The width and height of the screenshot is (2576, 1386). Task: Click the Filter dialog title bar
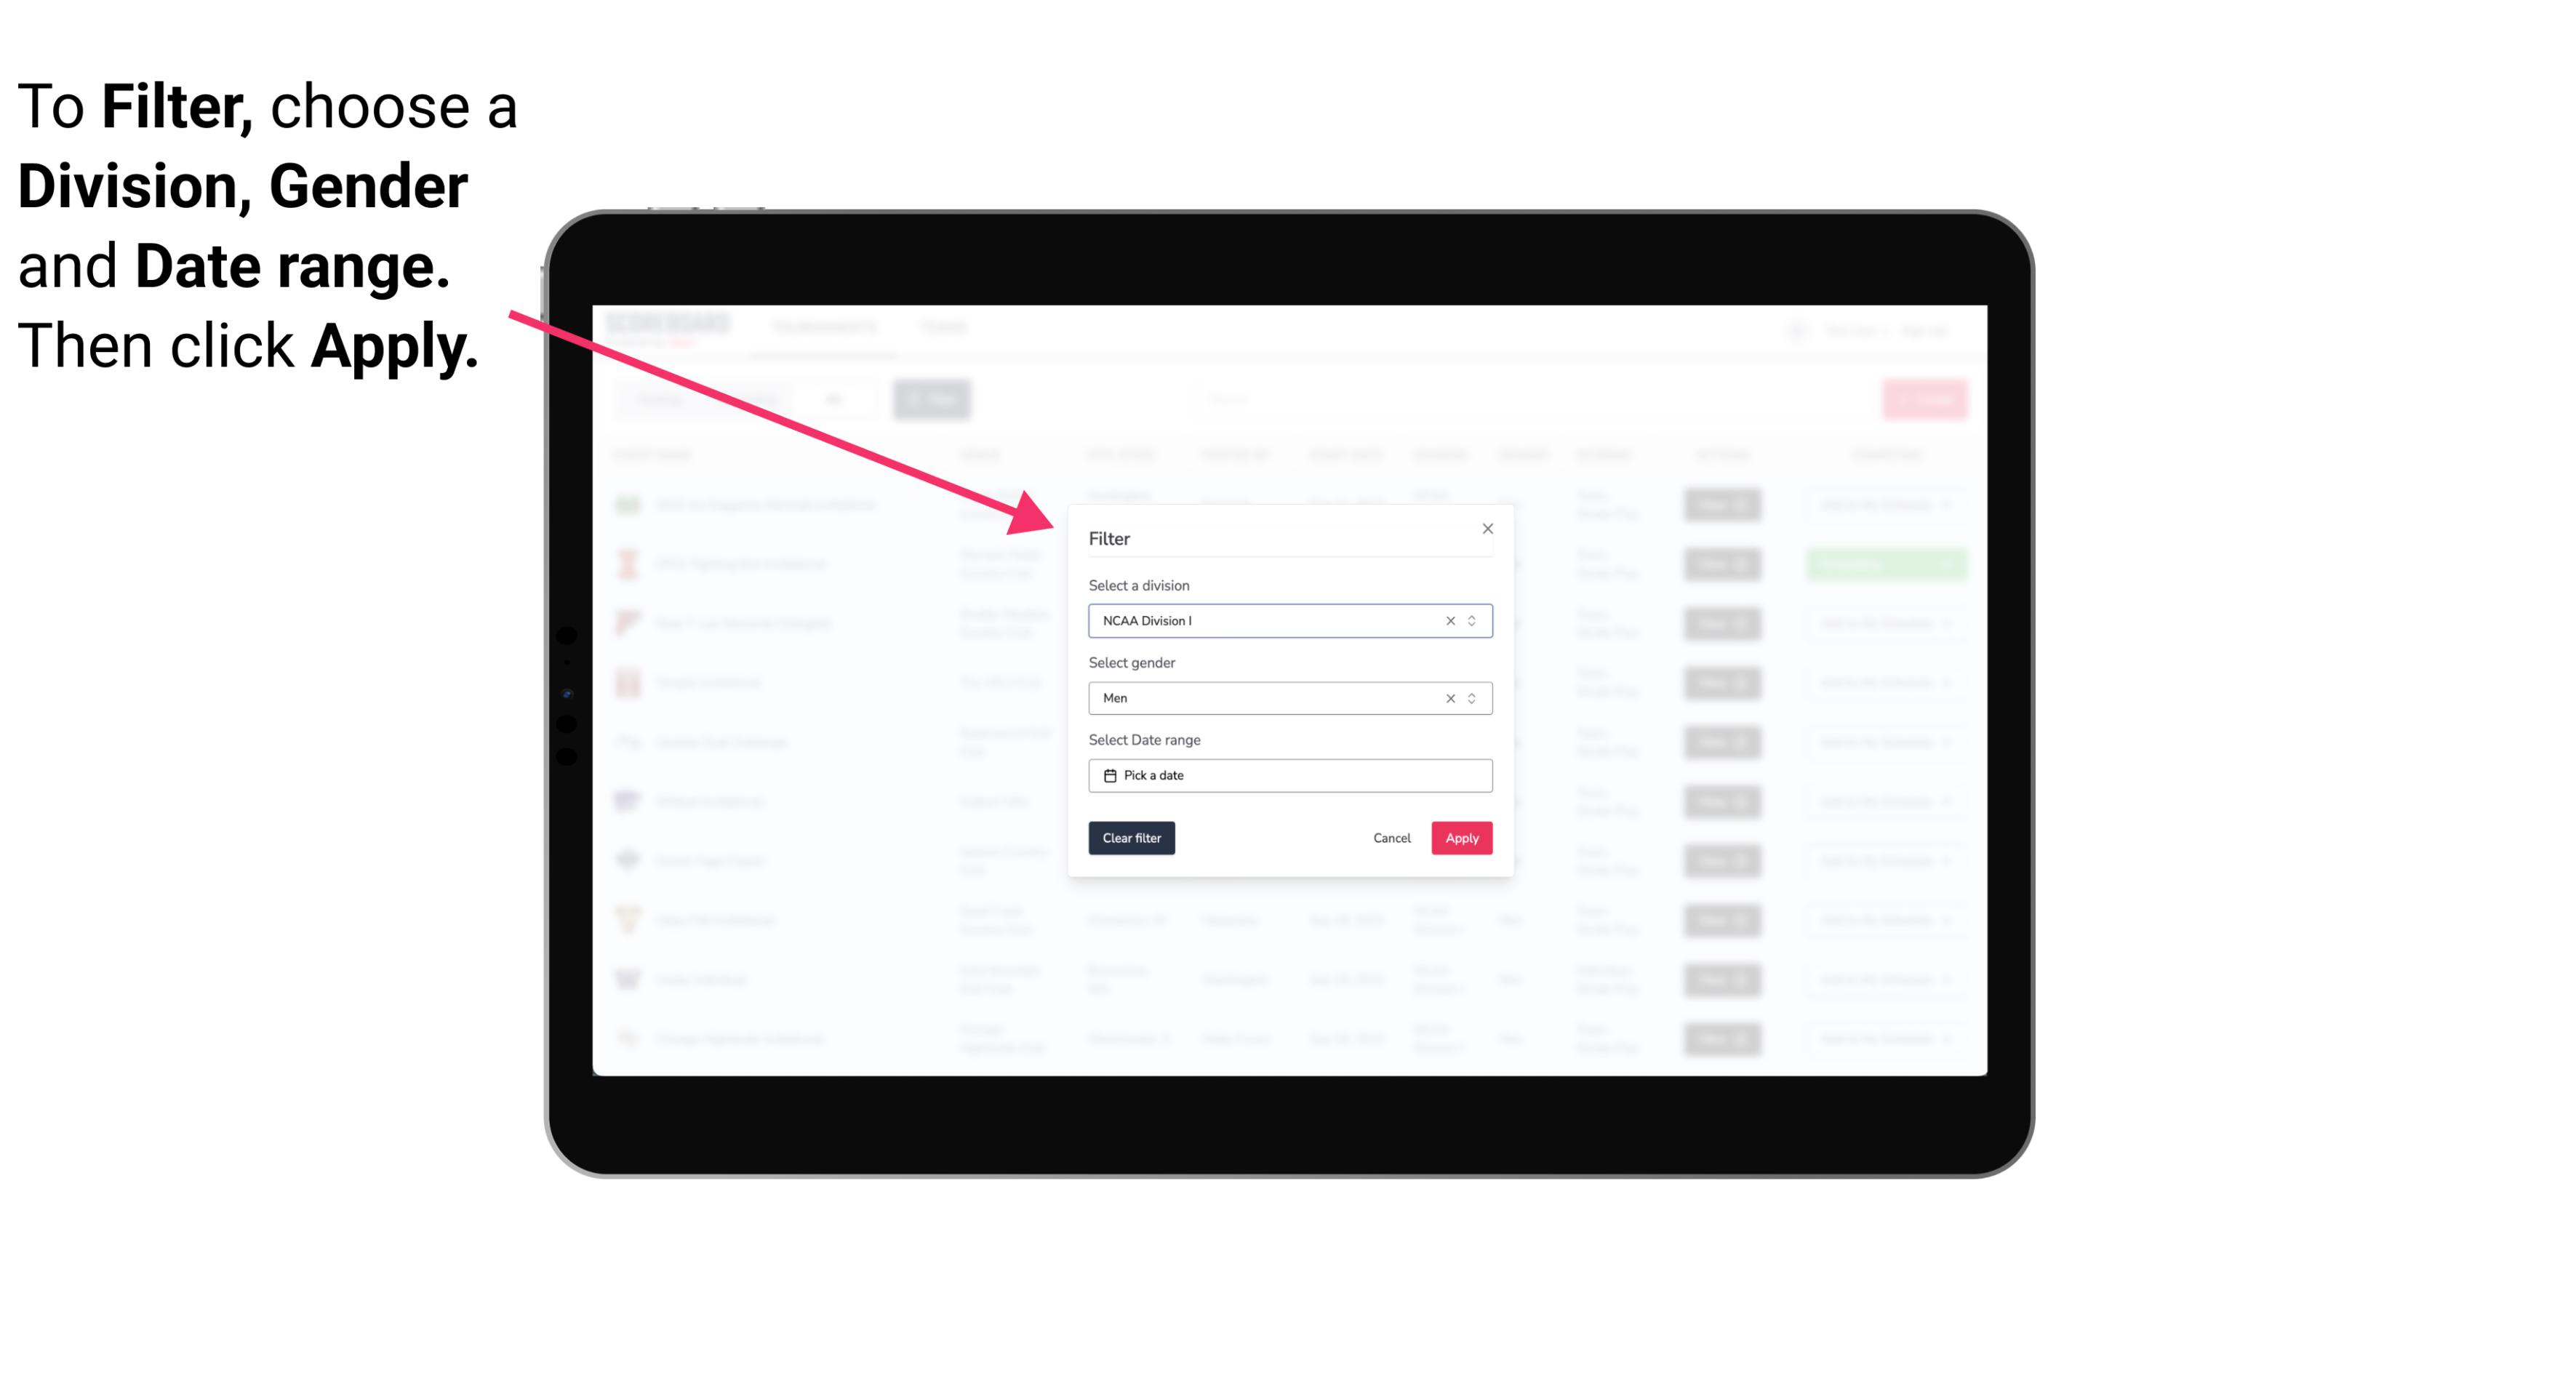1287,537
